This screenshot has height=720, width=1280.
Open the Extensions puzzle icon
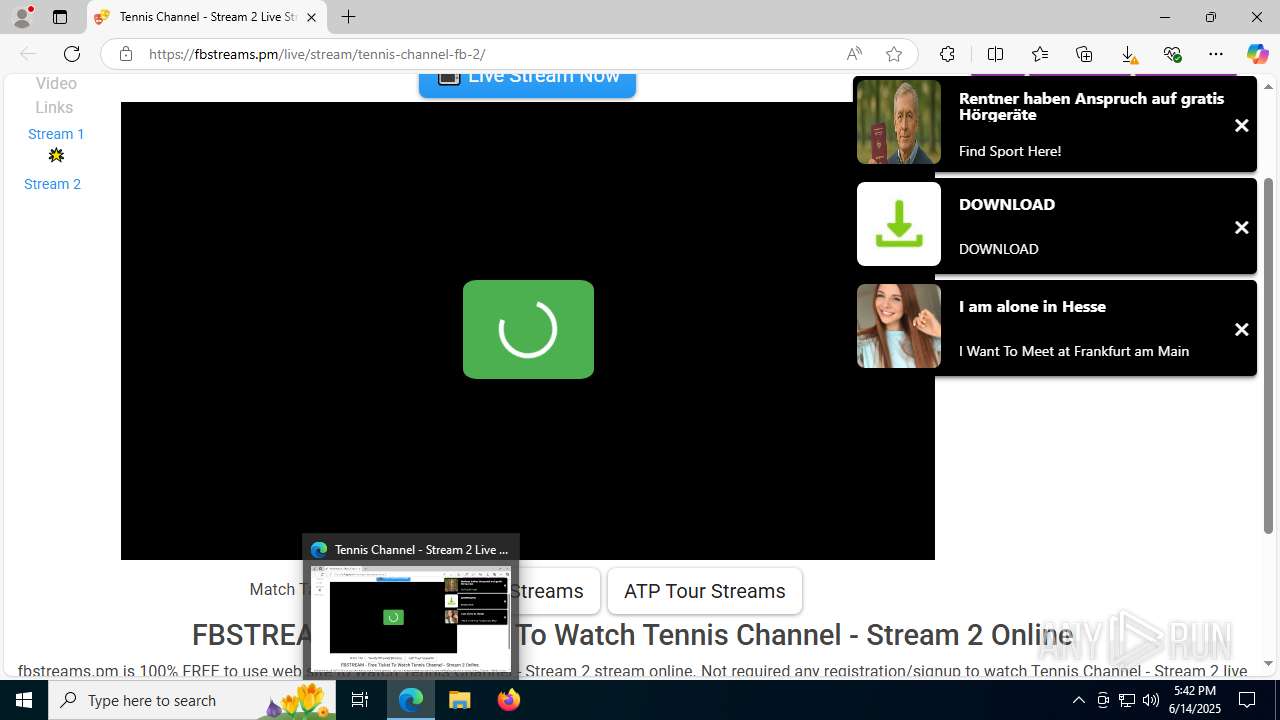(x=947, y=54)
